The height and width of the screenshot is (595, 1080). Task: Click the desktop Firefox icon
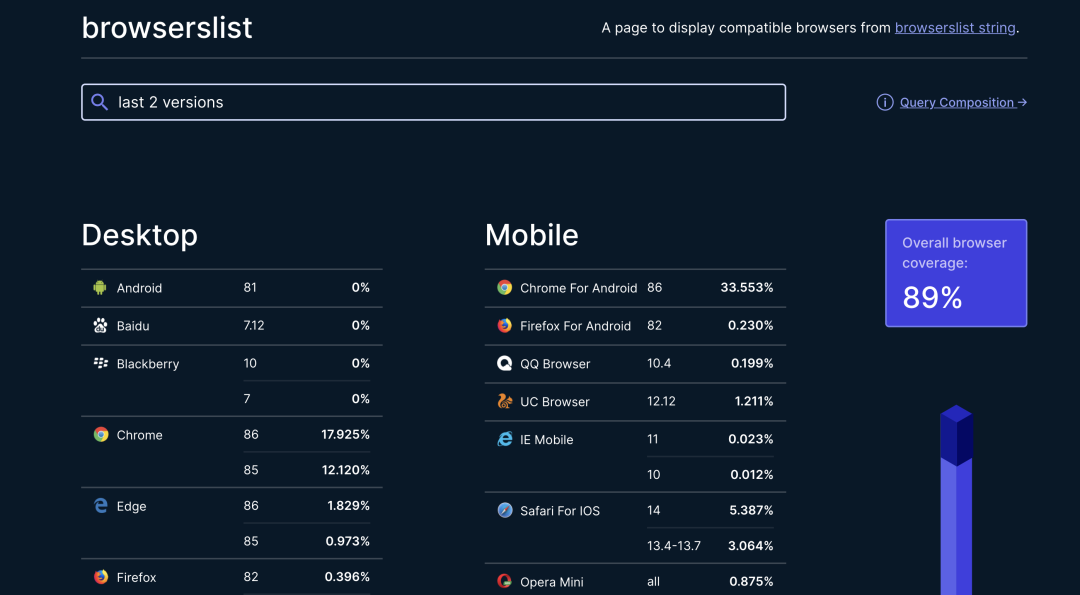100,577
